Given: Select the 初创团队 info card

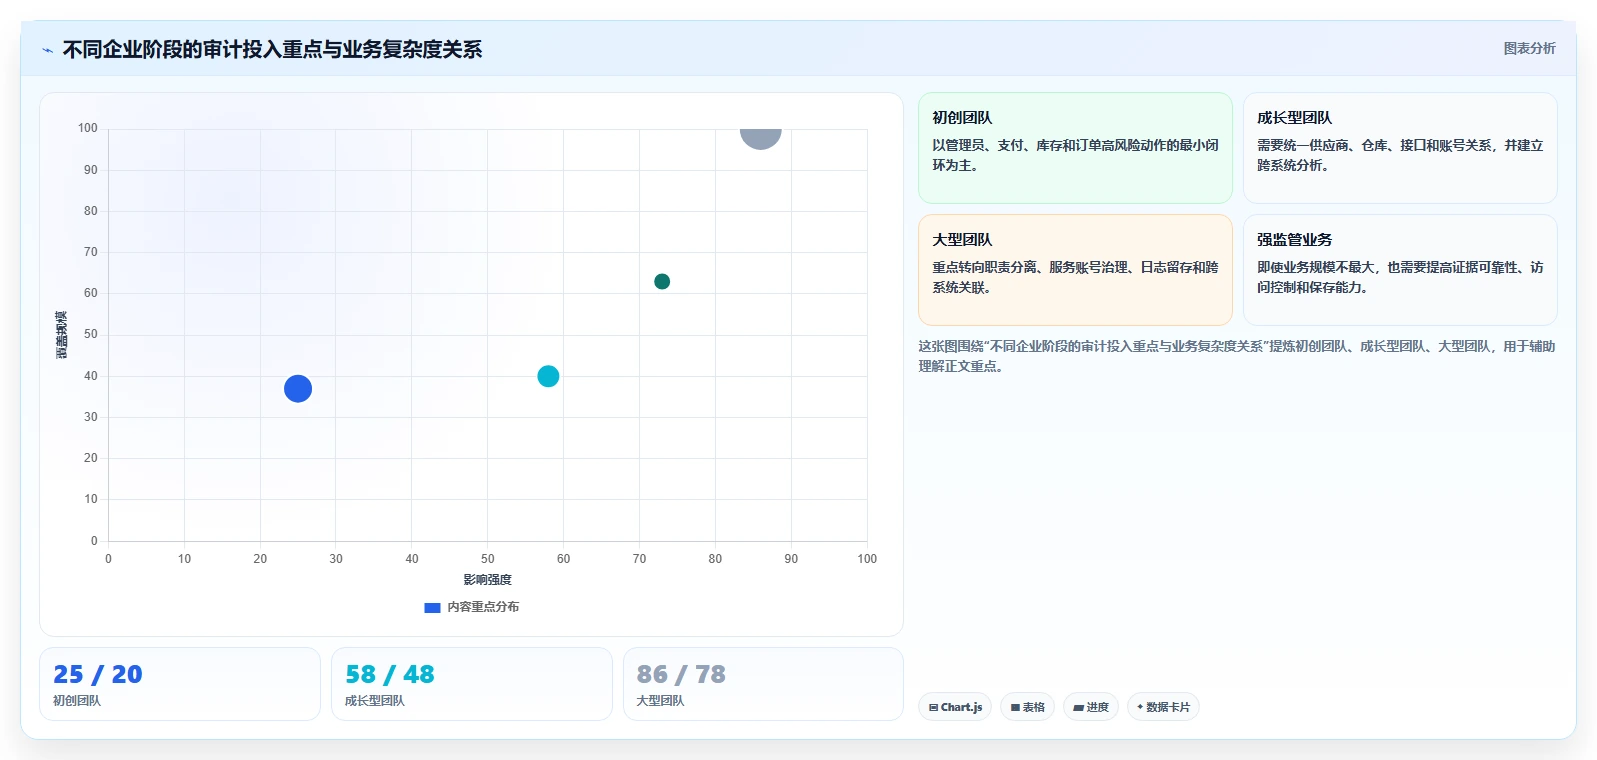Looking at the screenshot, I should (x=1075, y=148).
